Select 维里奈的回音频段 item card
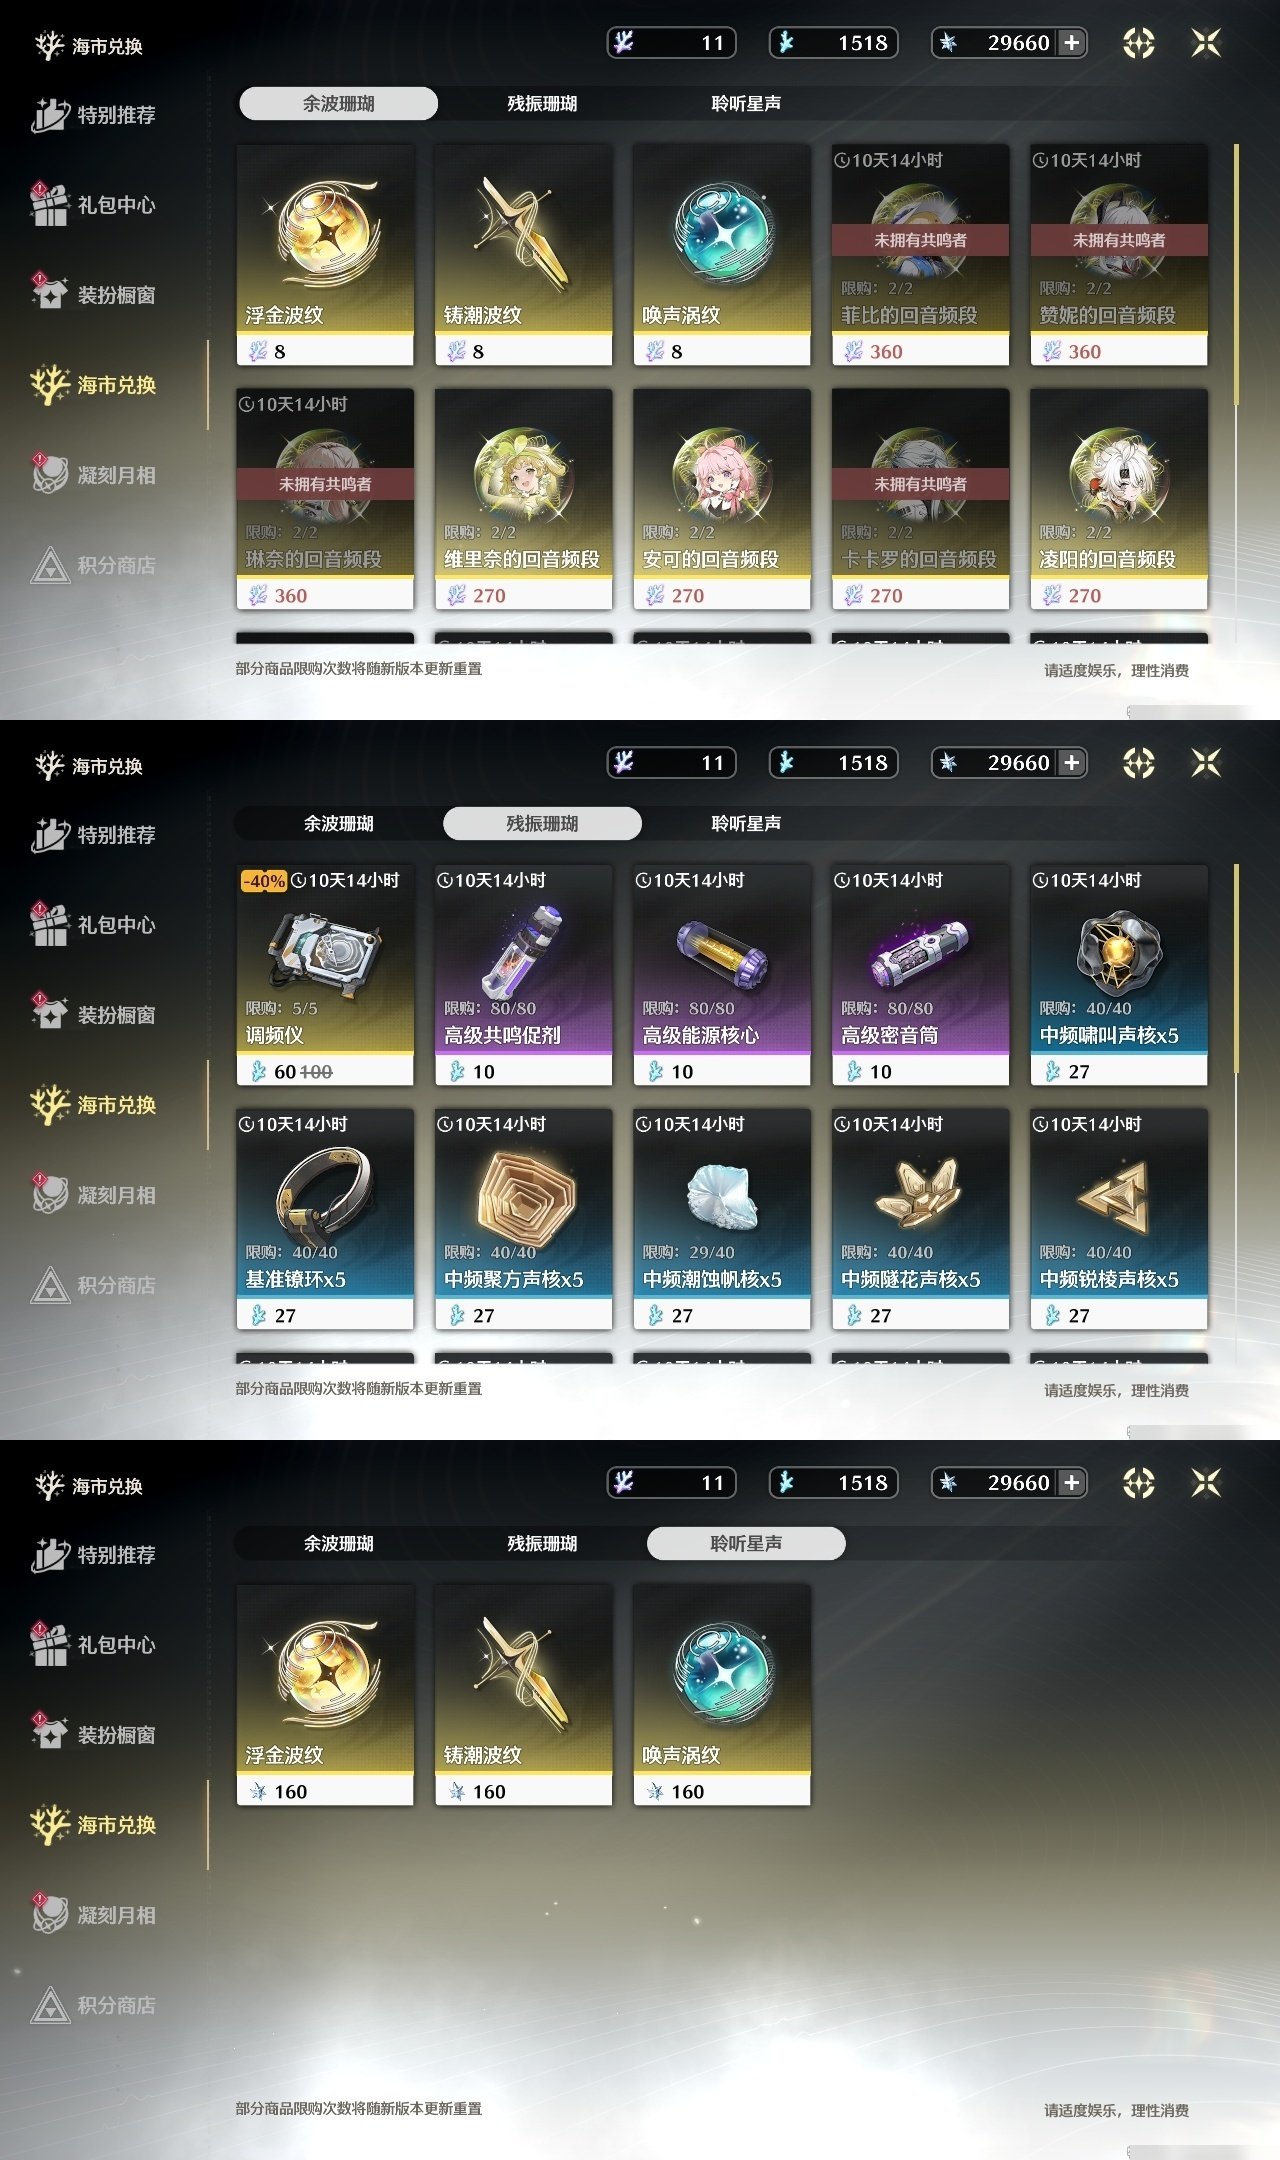Image resolution: width=1280 pixels, height=2160 pixels. 523,499
